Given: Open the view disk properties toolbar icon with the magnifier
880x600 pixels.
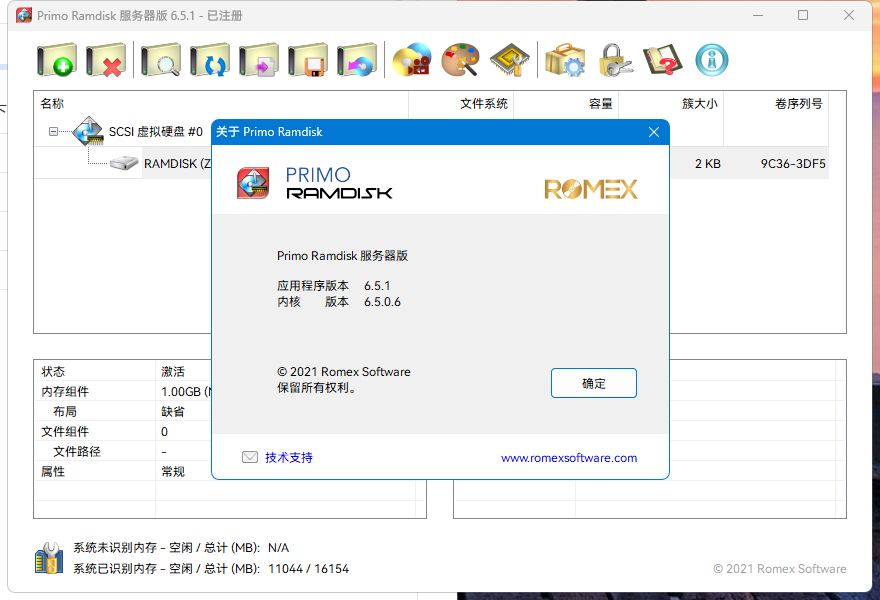Looking at the screenshot, I should pos(161,59).
